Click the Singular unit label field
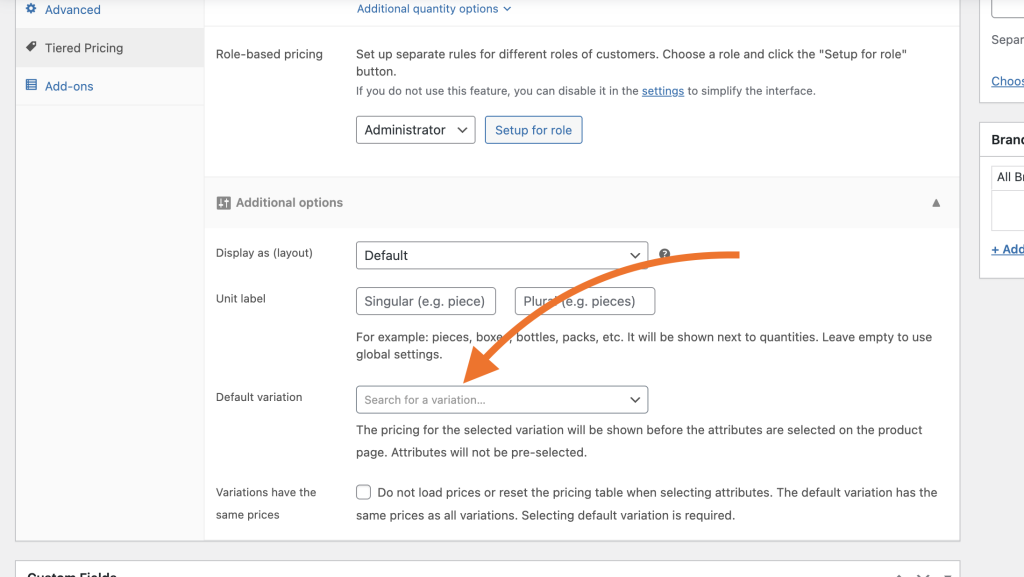Image resolution: width=1024 pixels, height=577 pixels. (426, 301)
